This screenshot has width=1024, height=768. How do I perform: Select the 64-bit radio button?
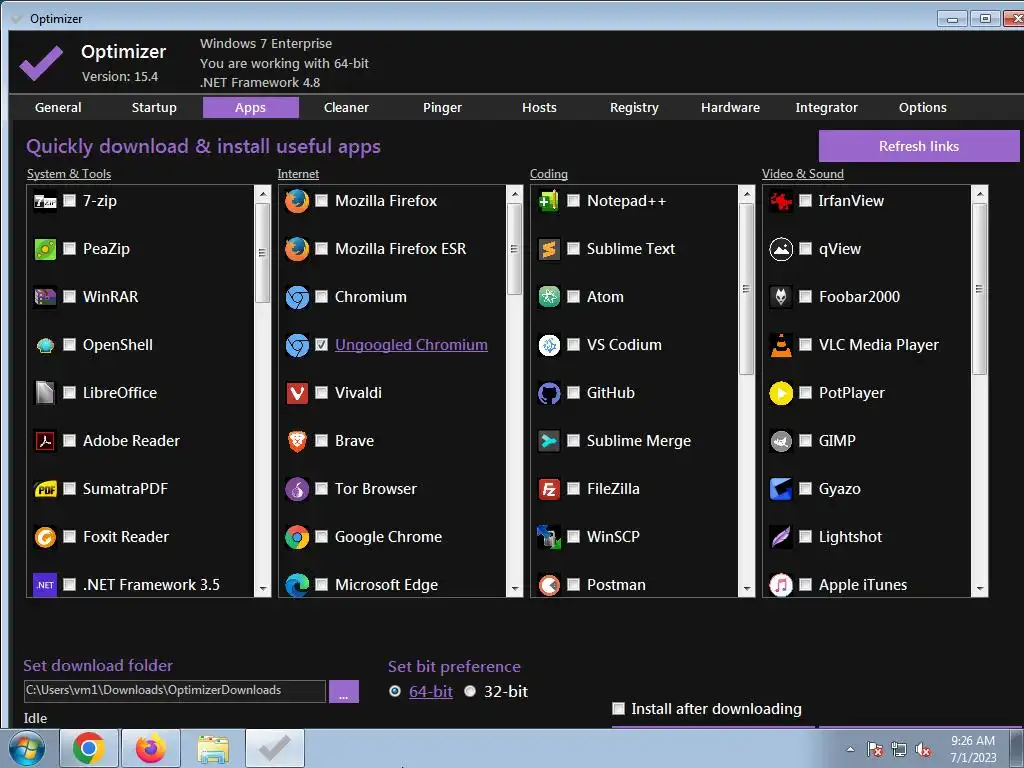395,691
